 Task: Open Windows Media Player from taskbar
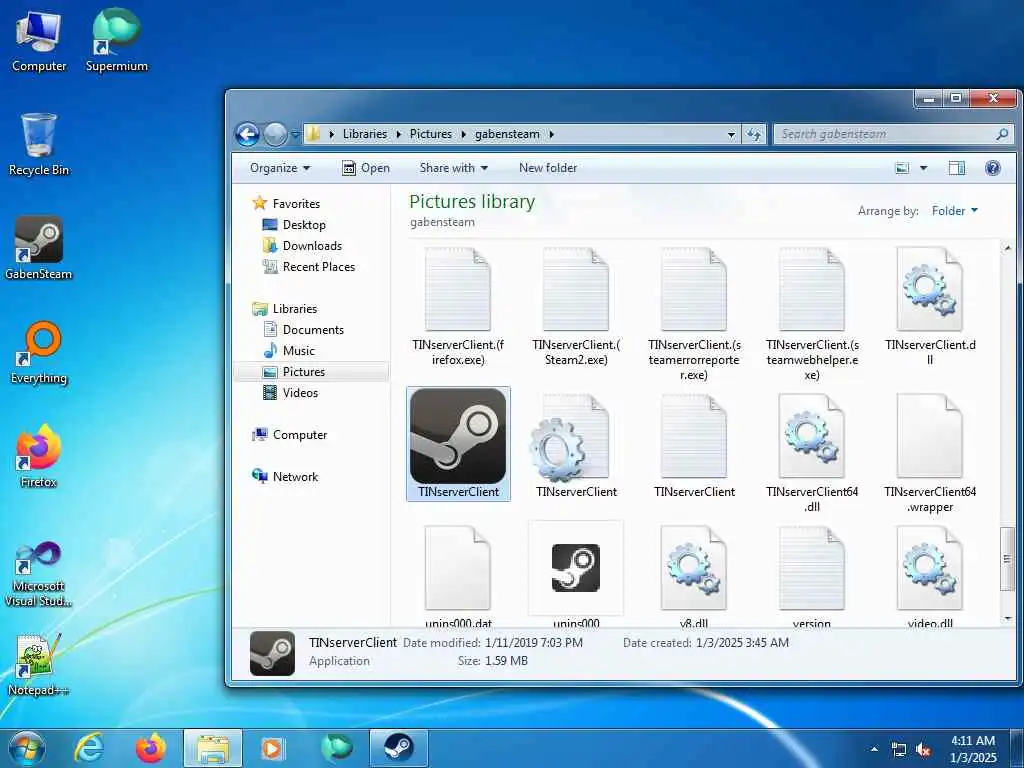coord(271,748)
